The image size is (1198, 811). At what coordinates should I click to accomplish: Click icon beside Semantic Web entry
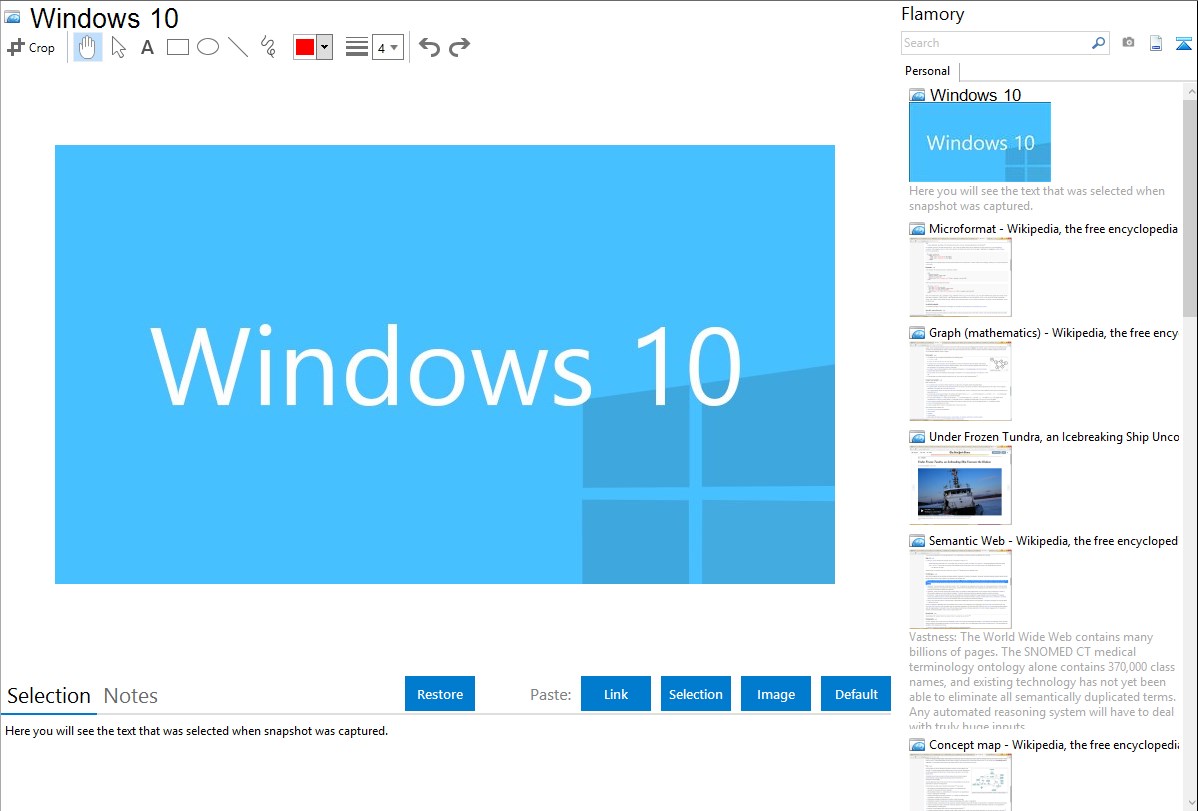pos(918,541)
